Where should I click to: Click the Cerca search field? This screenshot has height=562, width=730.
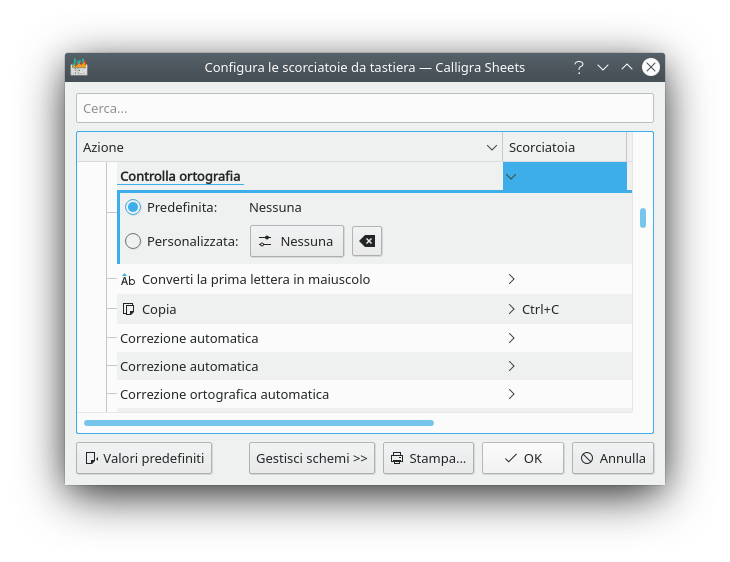(364, 108)
